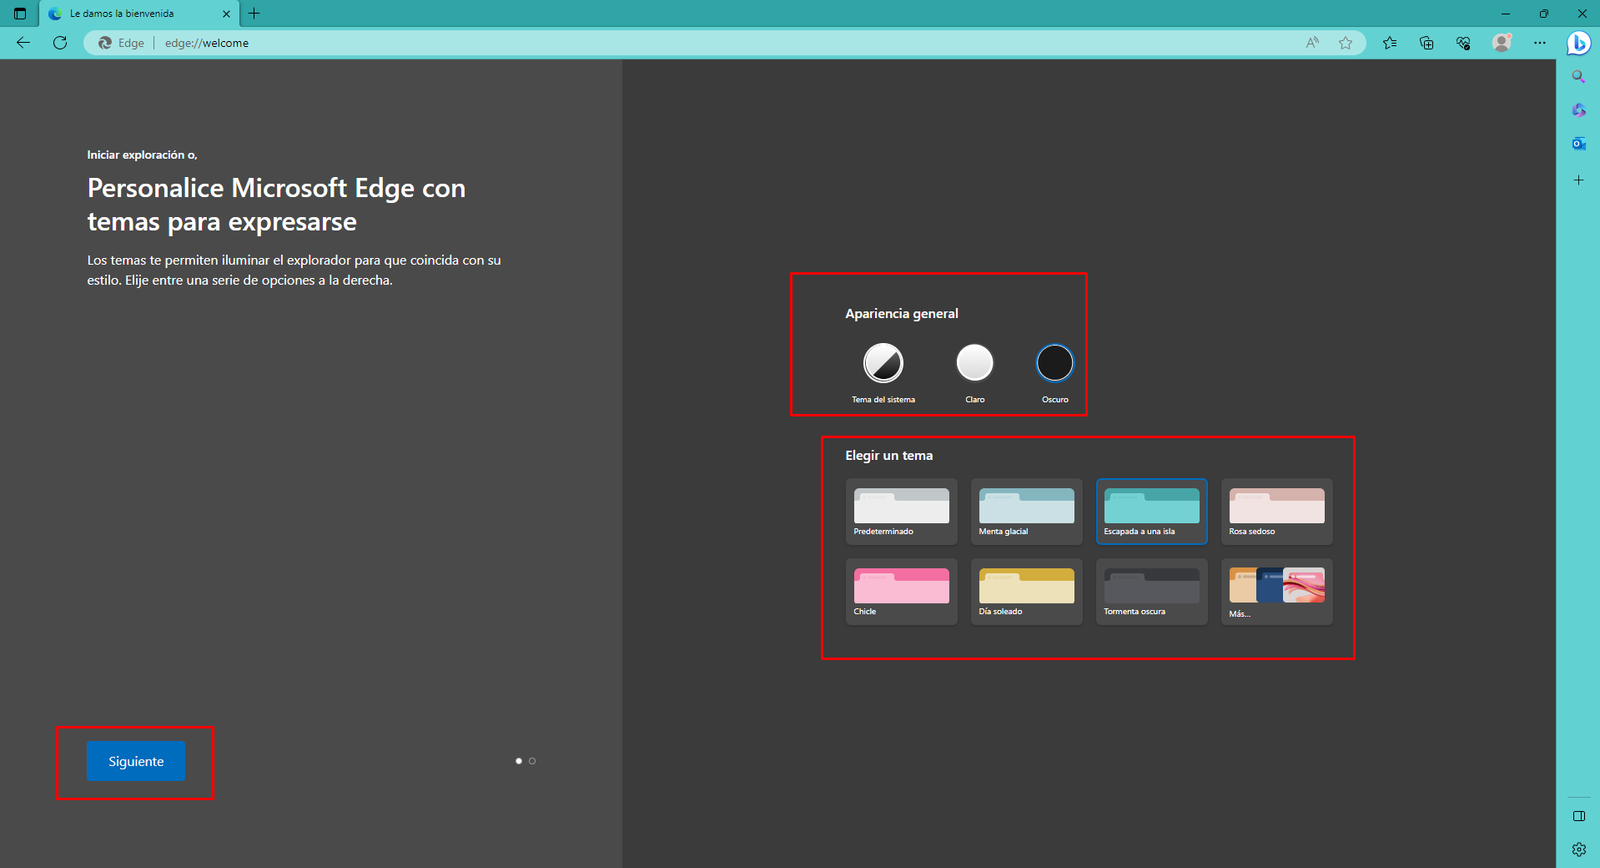The width and height of the screenshot is (1600, 868).
Task: Choose the 'Rosa sedoso' theme
Action: click(x=1276, y=512)
